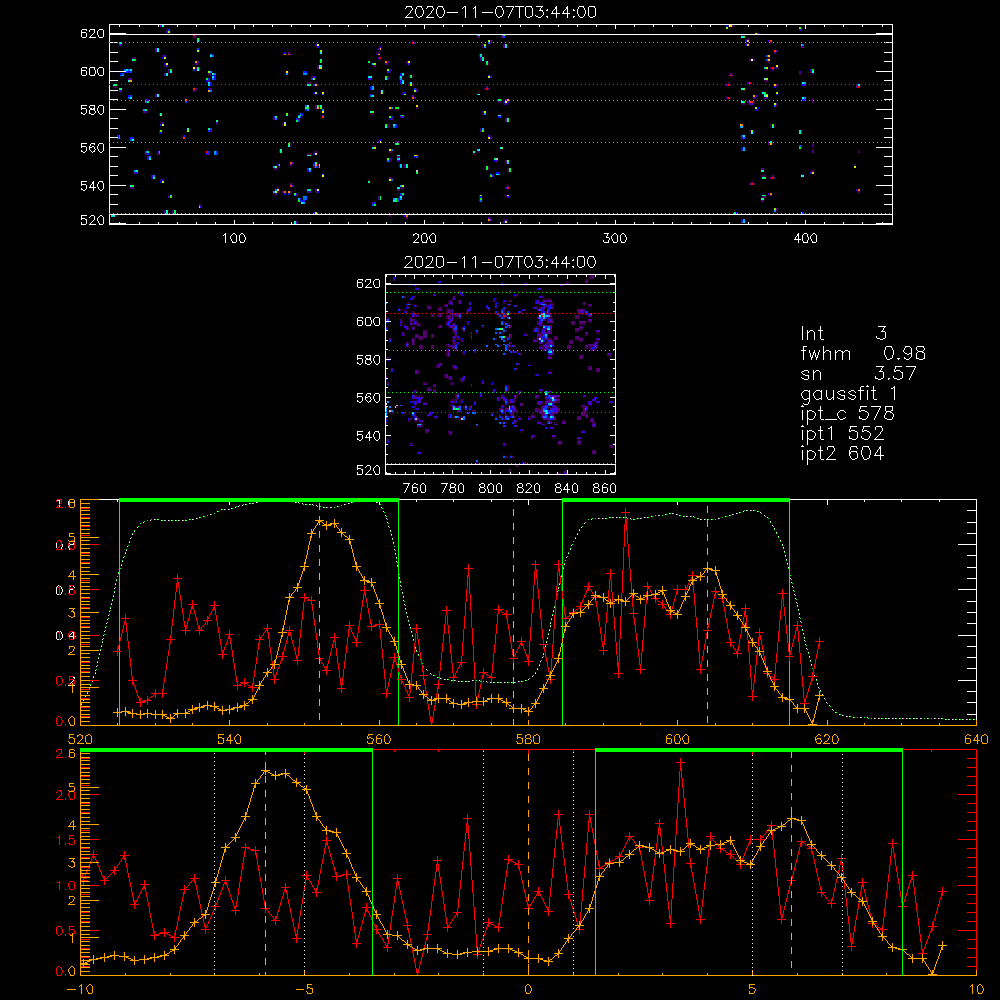The width and height of the screenshot is (1000, 1000).
Task: Select the 'ipt1 552' parameter line
Action: tap(842, 434)
